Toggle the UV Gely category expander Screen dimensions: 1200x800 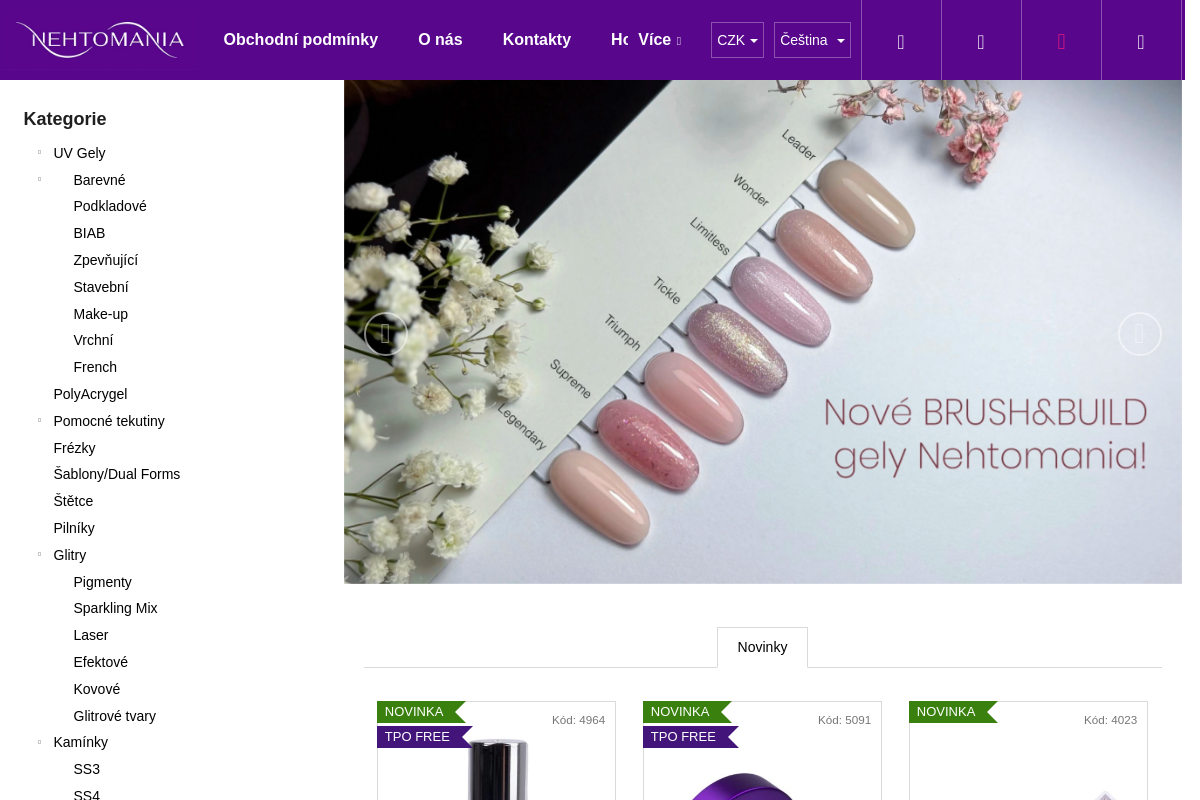click(x=39, y=153)
